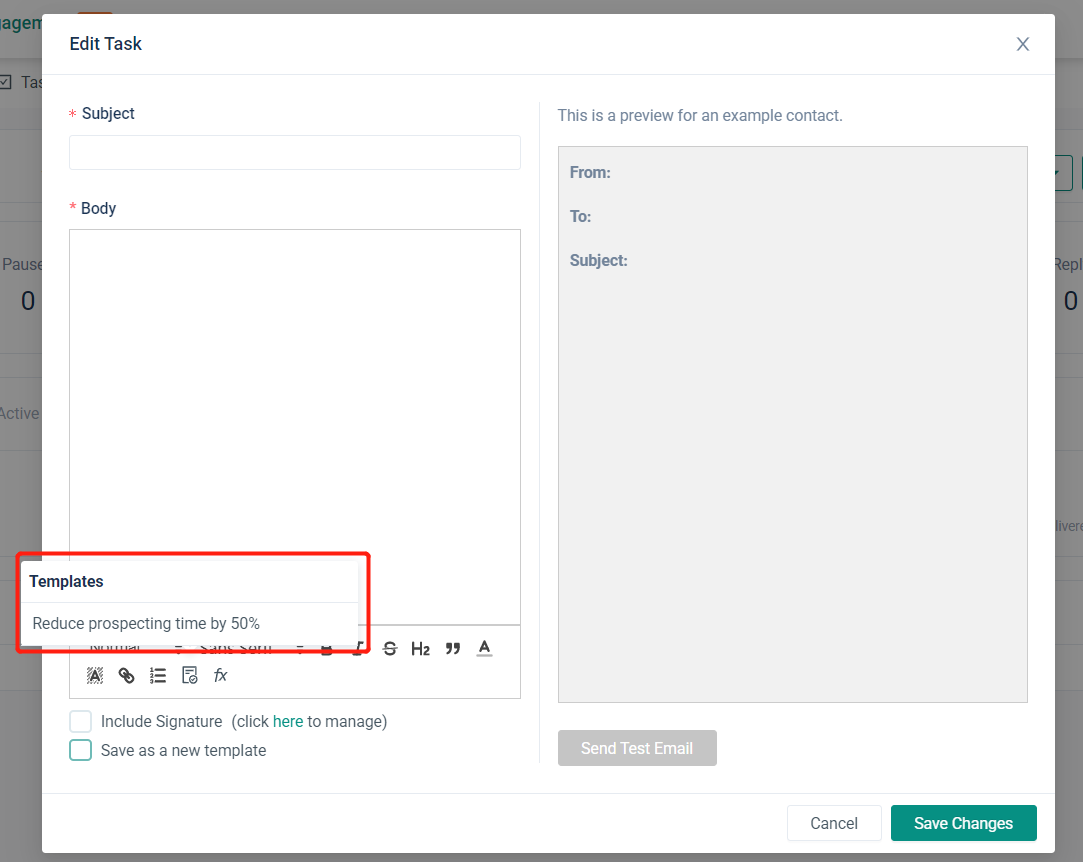Click the 'here' link to manage signature

tap(288, 721)
